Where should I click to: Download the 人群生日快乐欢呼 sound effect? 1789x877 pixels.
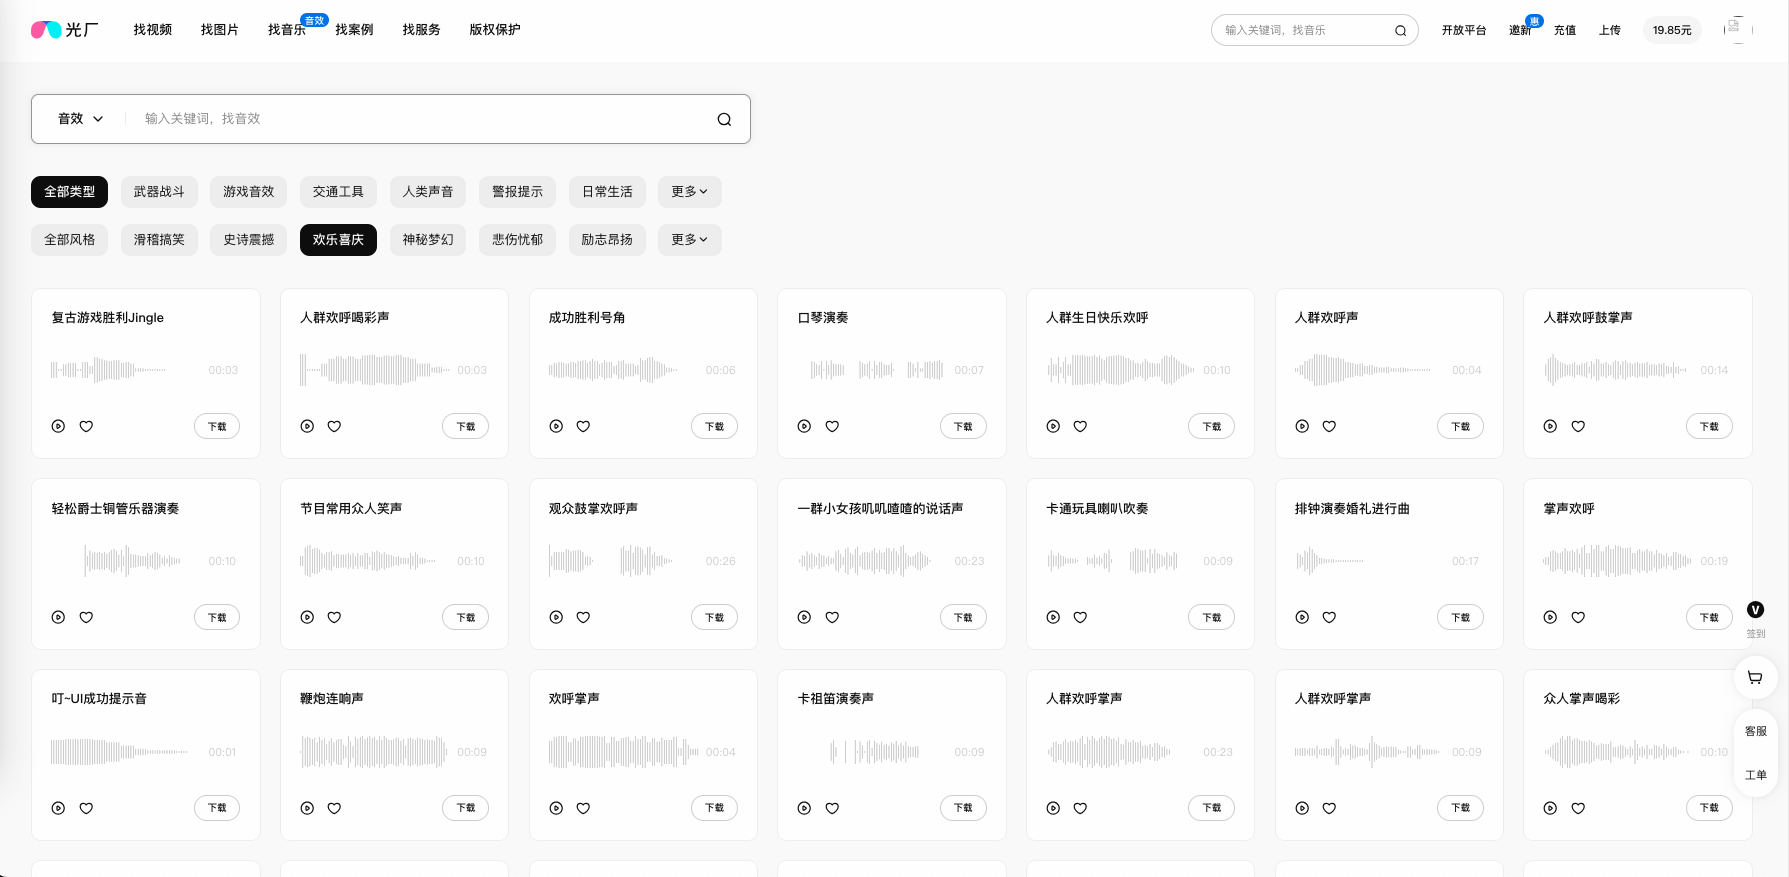1212,426
